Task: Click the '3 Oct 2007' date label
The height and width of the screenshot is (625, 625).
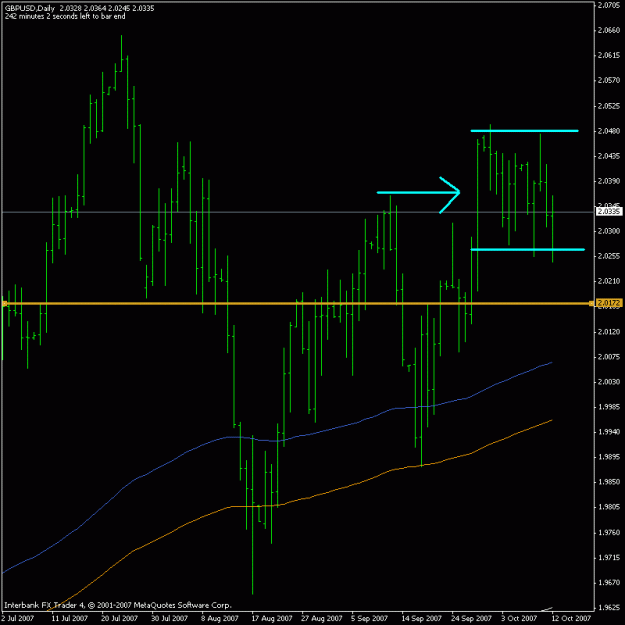Action: [520, 619]
